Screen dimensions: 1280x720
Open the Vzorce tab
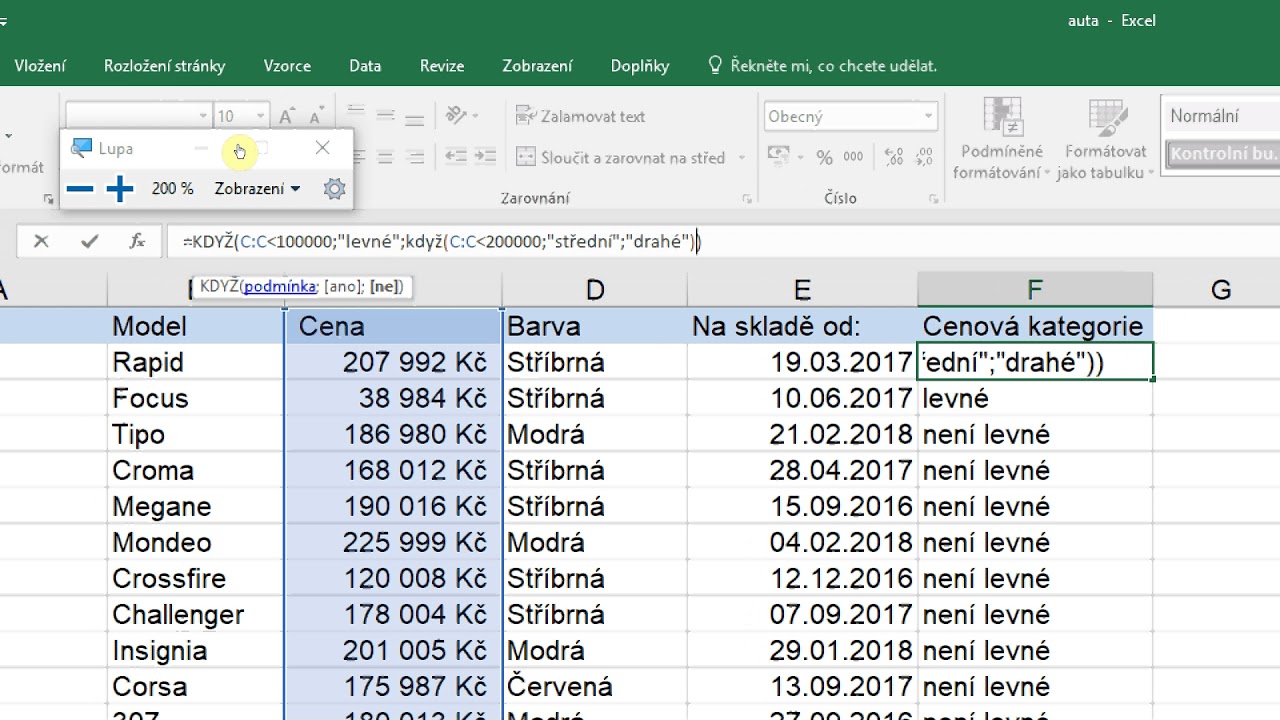[287, 66]
